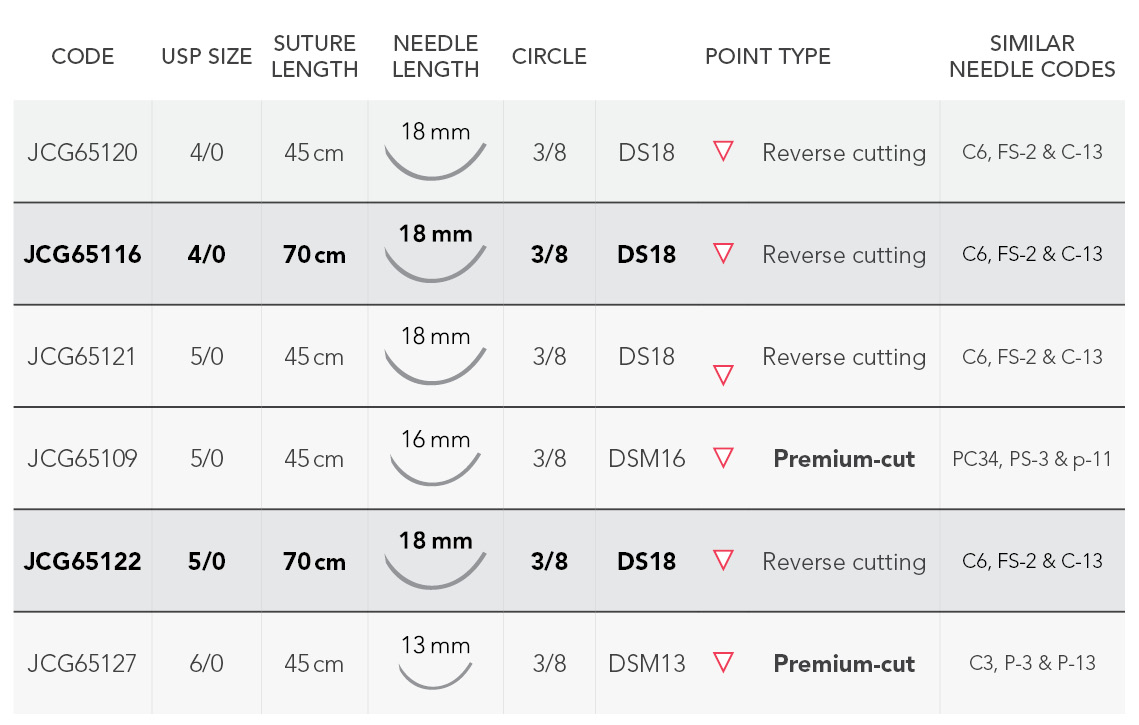The image size is (1139, 725).
Task: Click similar codes PC34, PS-3 & p-11
Action: click(1031, 458)
